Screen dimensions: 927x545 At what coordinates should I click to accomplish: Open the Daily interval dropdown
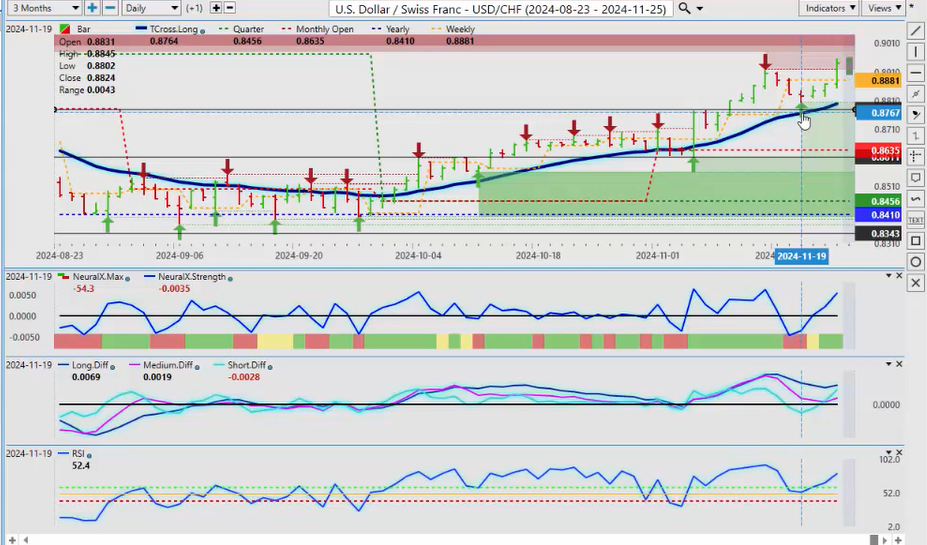(151, 8)
